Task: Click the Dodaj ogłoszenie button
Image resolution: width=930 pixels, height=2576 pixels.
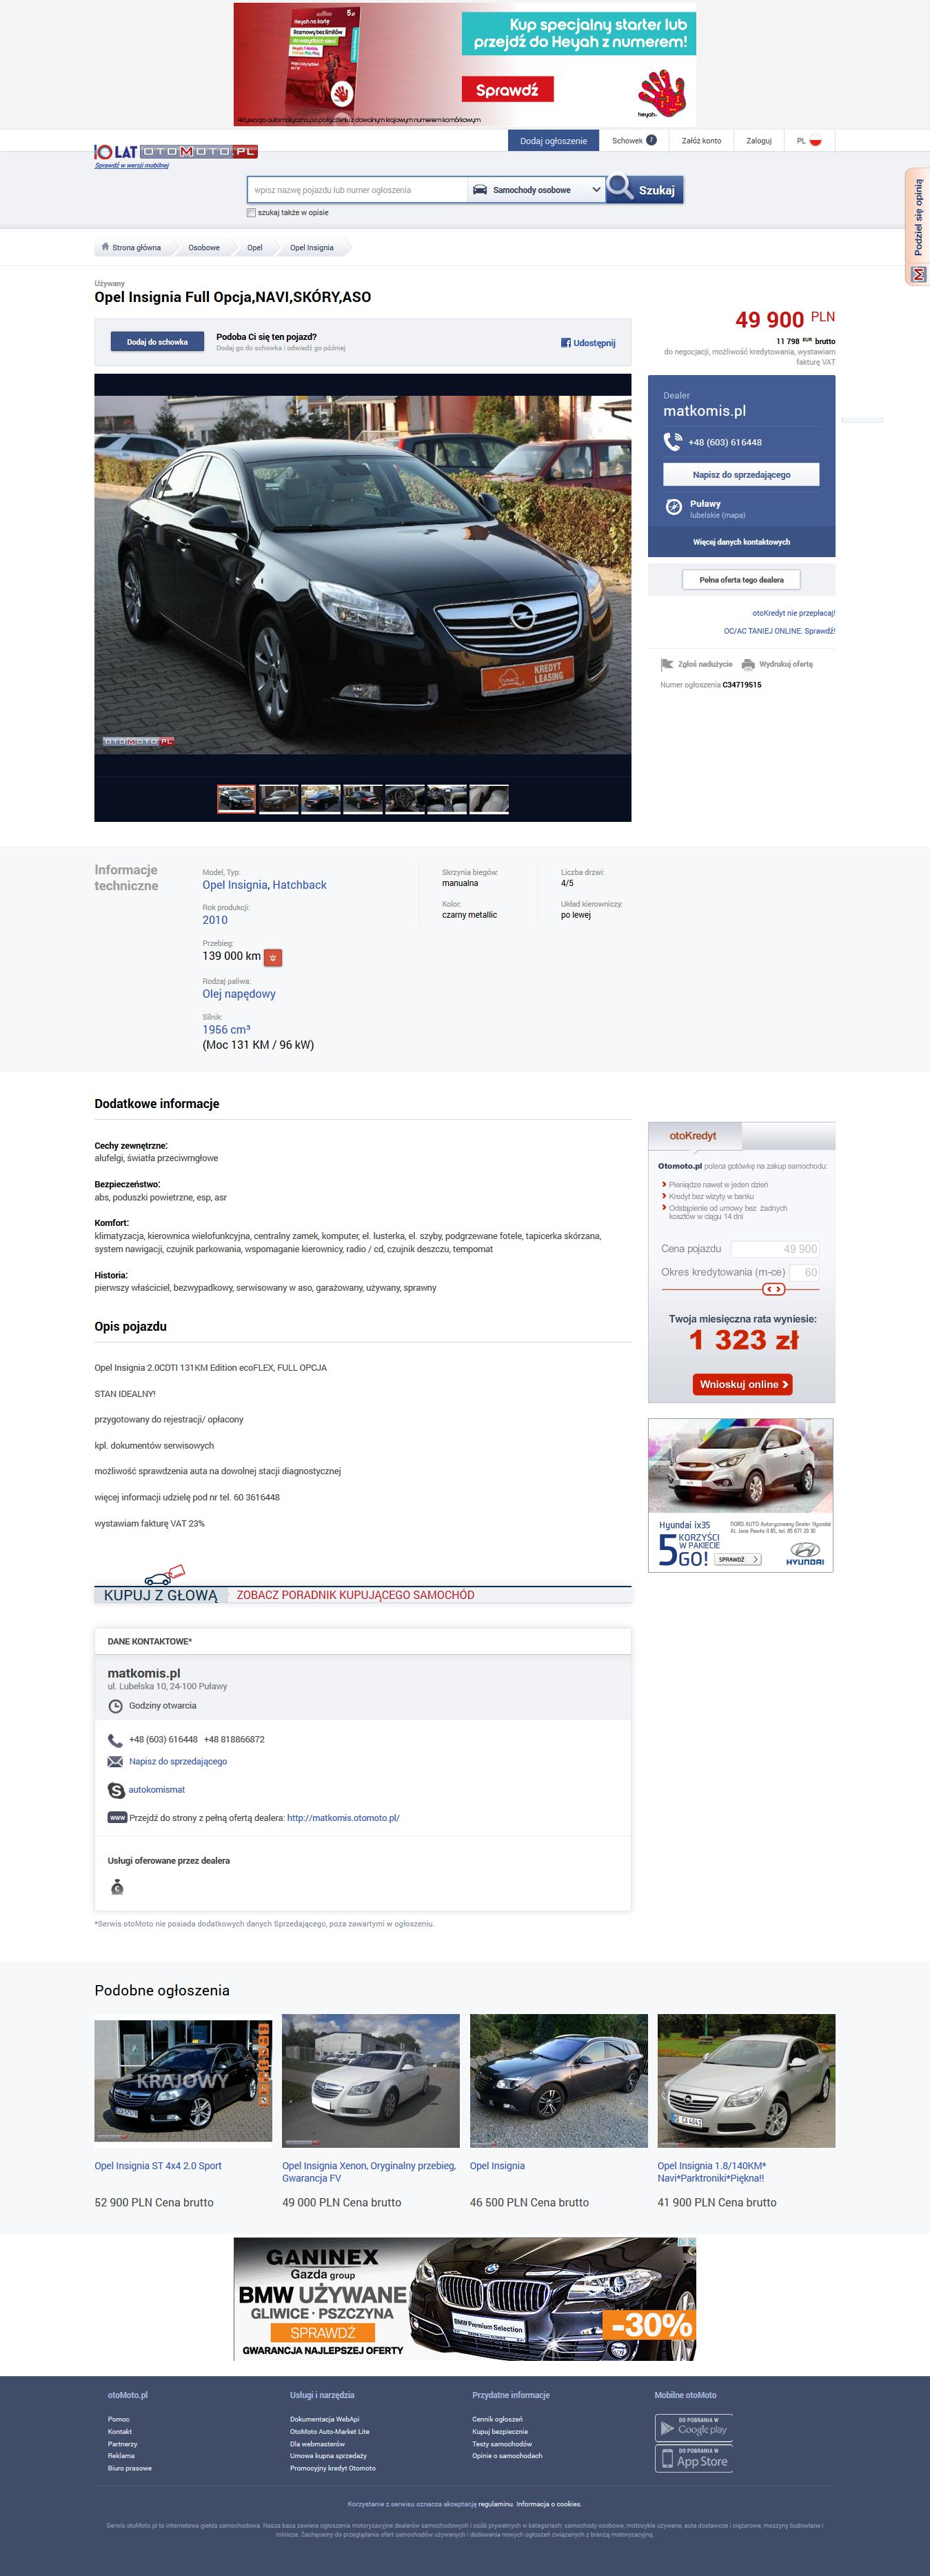Action: click(x=553, y=141)
